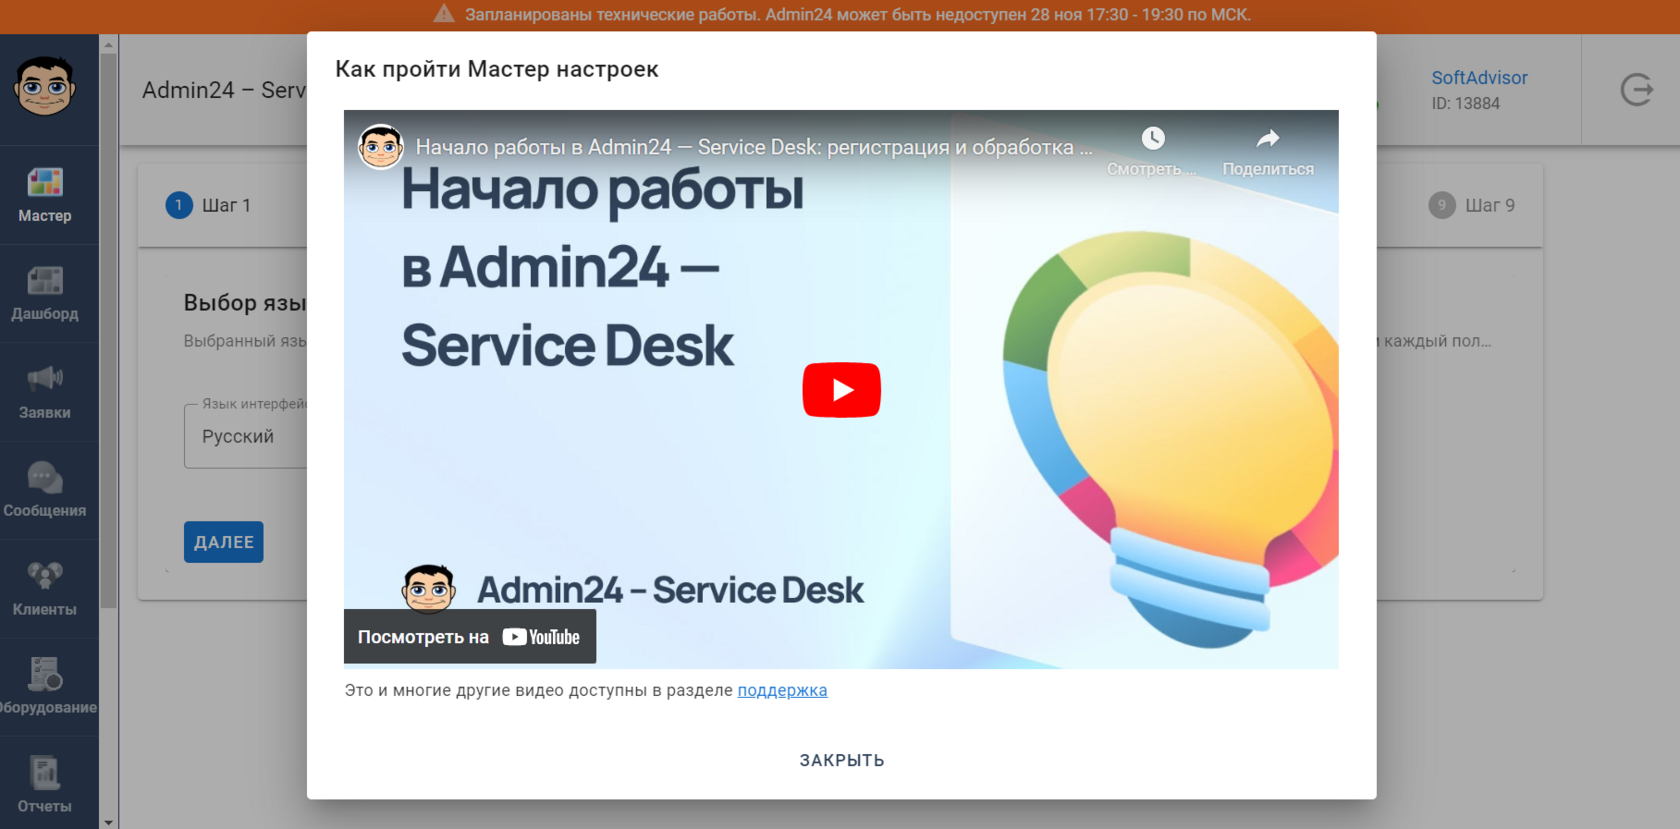The width and height of the screenshot is (1680, 829).
Task: Close the dialog with ЗАКРЫТЬ
Action: [841, 760]
